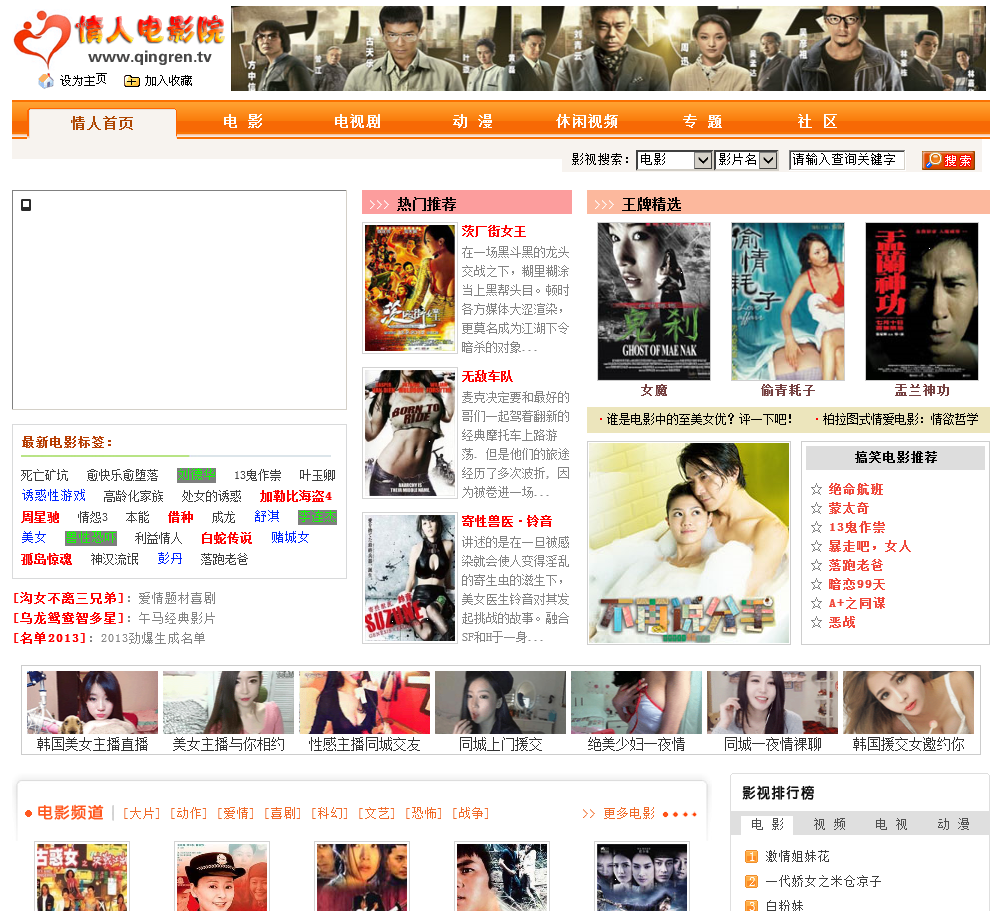Open the 情人首页 tab
This screenshot has height=911, width=1002.
[102, 123]
